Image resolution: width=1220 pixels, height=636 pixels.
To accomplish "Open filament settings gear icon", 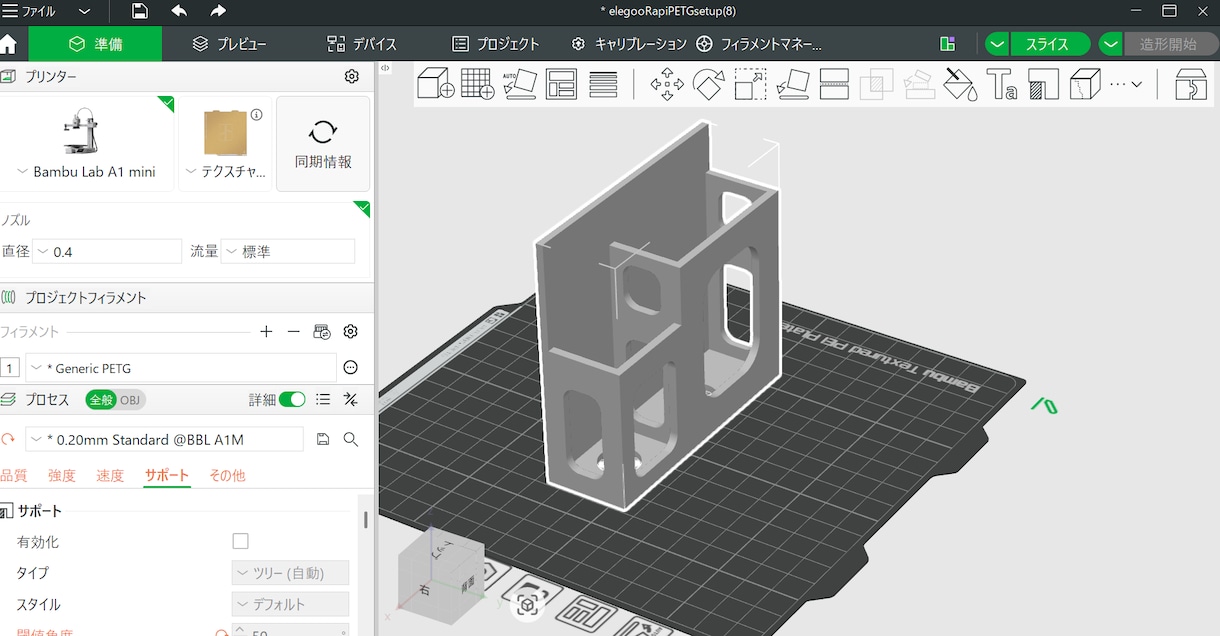I will [351, 332].
